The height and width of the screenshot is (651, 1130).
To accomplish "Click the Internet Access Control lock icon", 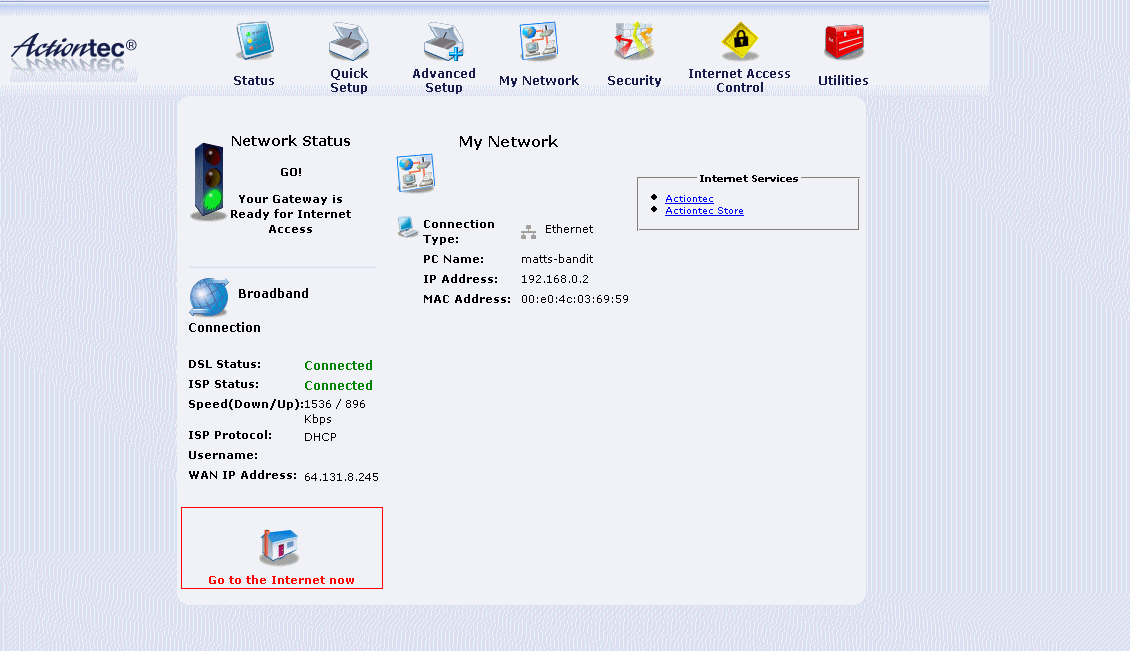I will point(740,41).
